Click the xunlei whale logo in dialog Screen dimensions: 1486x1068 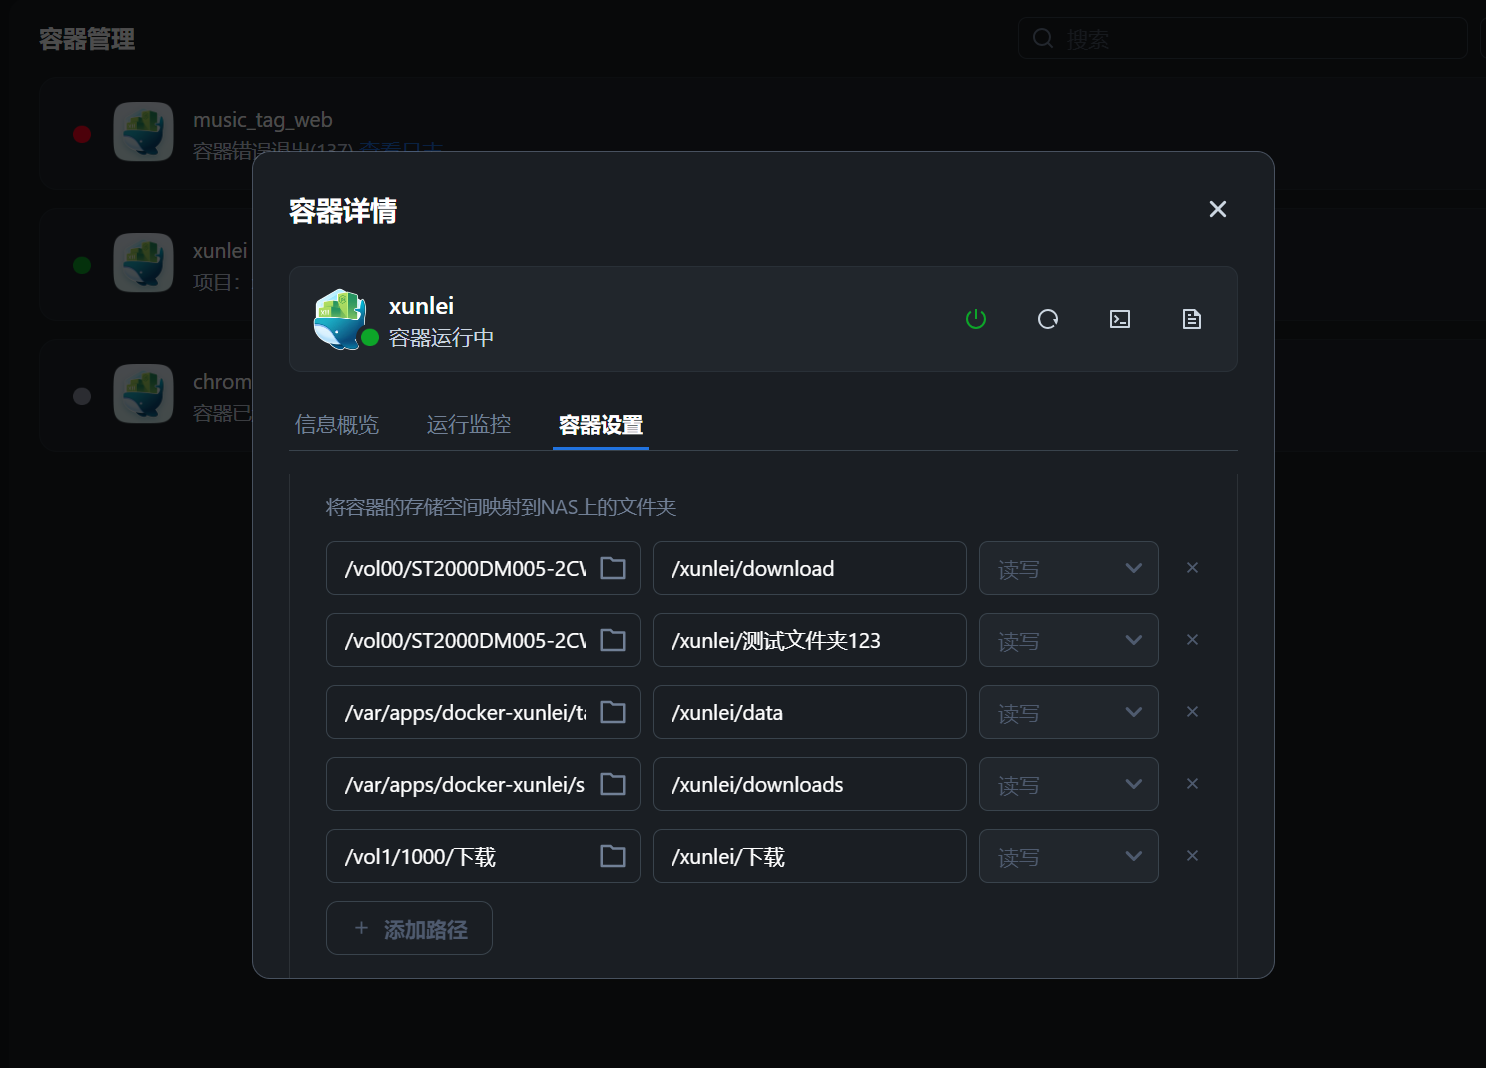coord(340,319)
